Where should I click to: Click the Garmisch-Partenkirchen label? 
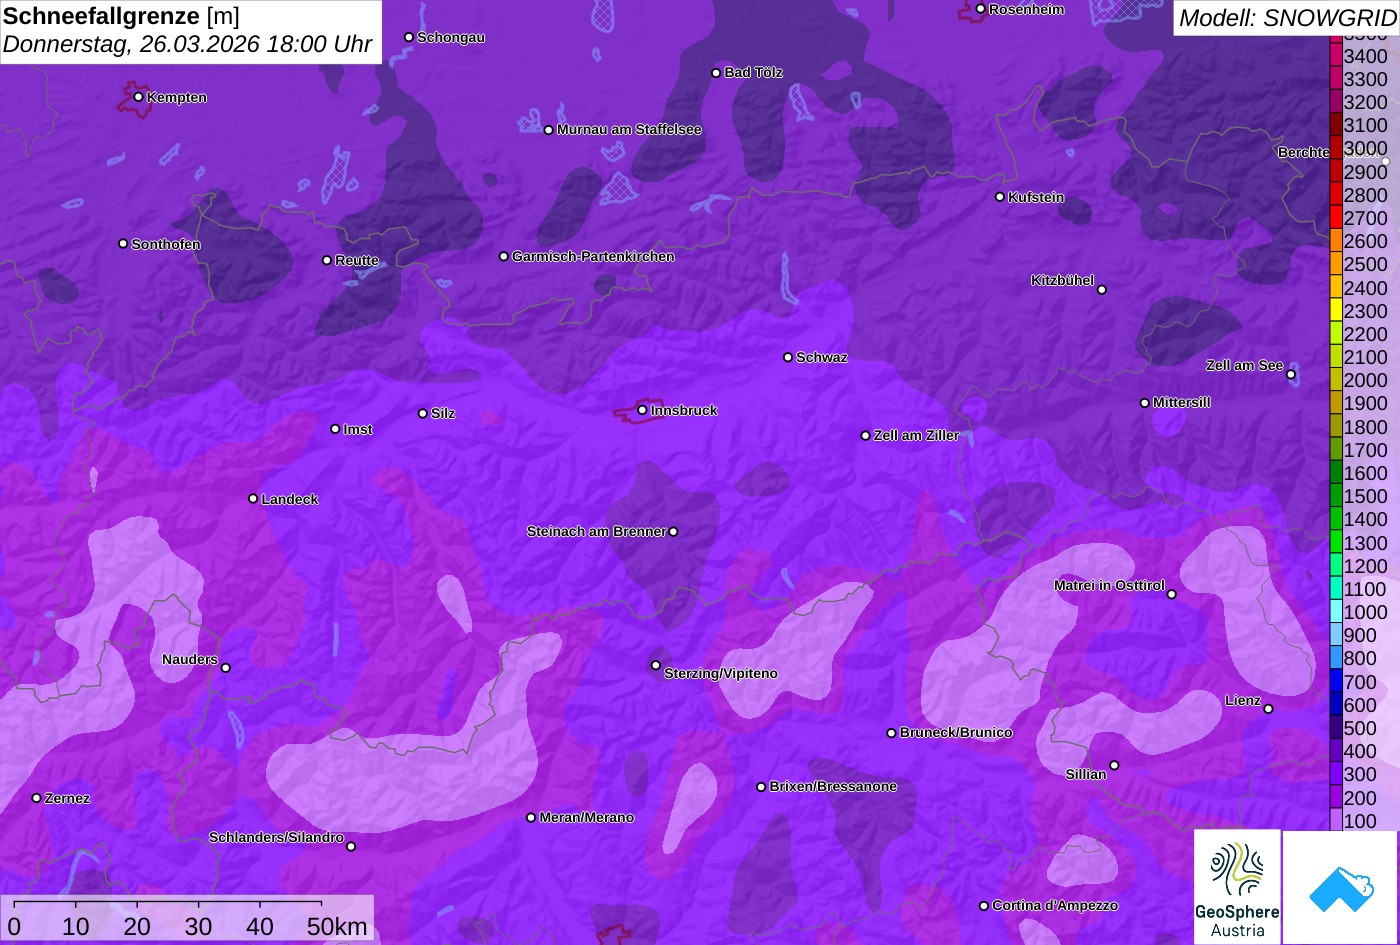point(593,257)
